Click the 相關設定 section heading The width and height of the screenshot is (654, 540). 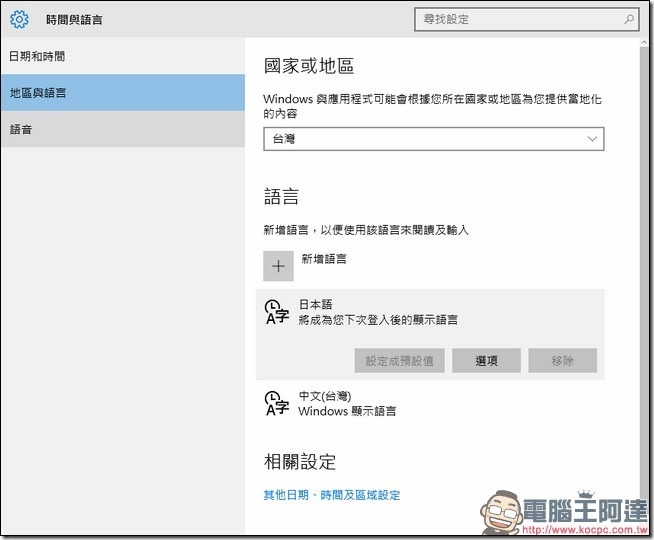tap(300, 462)
